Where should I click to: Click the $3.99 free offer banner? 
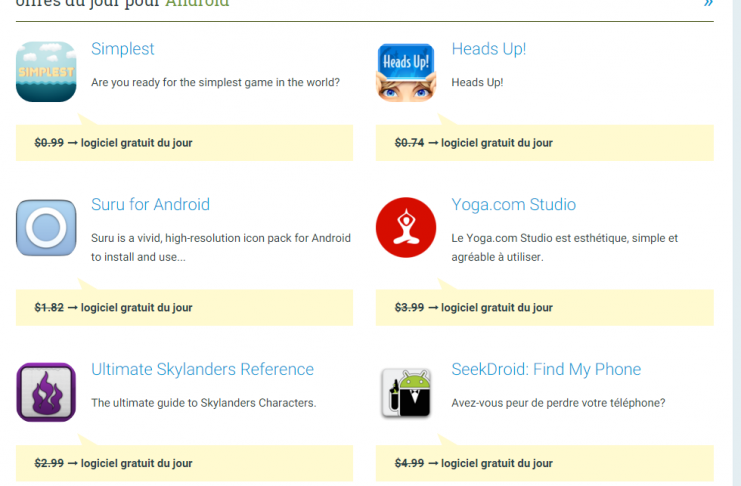click(x=544, y=307)
